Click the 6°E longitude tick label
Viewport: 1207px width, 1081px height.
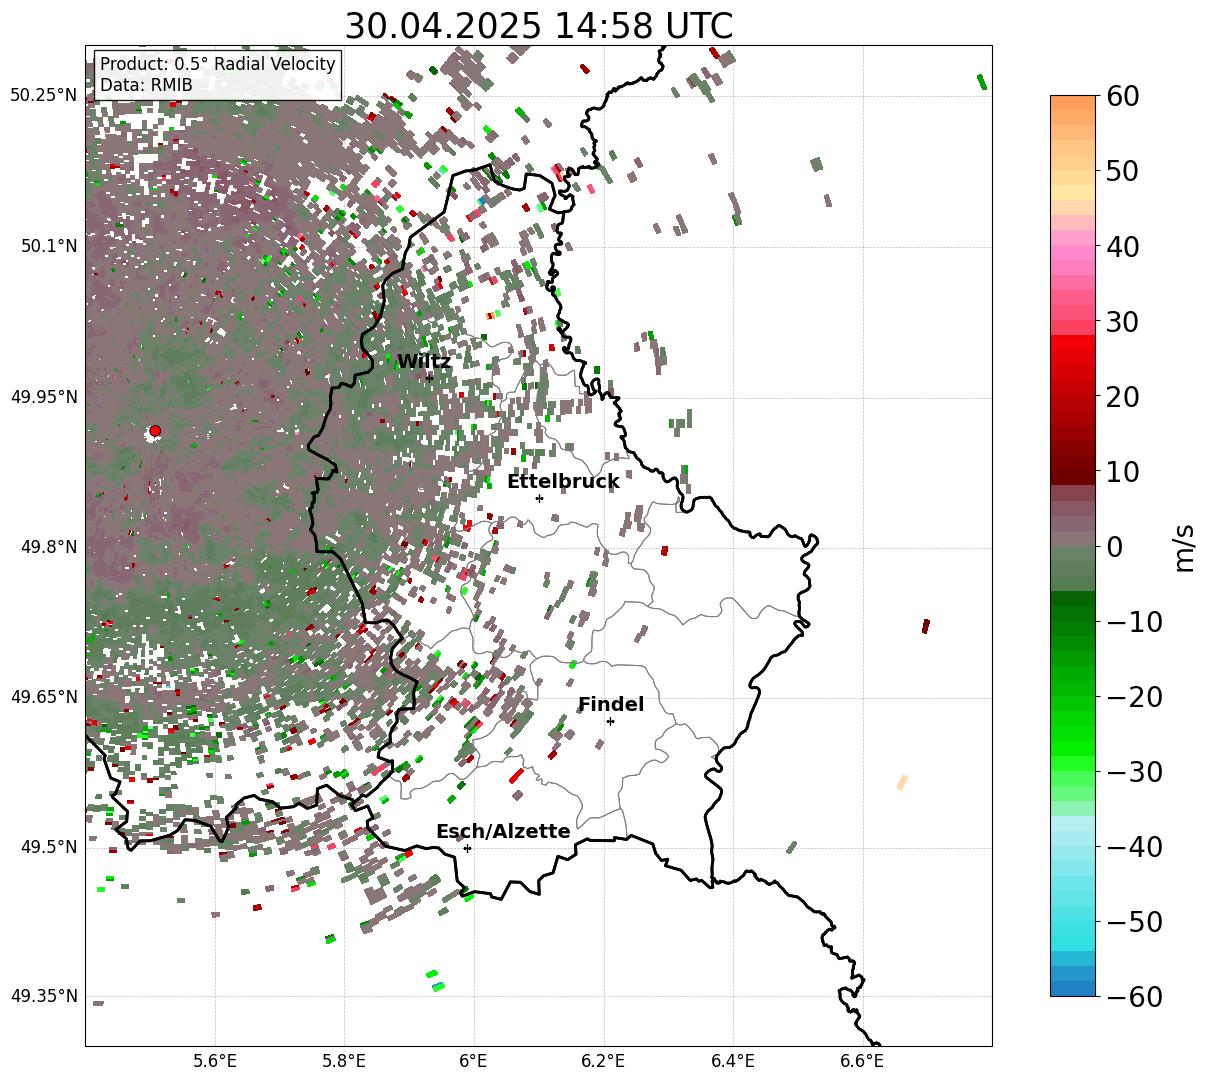(x=474, y=1061)
